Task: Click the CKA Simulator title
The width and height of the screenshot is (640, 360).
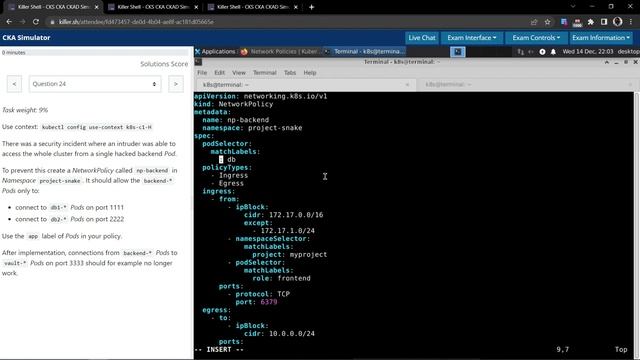Action: (26, 38)
